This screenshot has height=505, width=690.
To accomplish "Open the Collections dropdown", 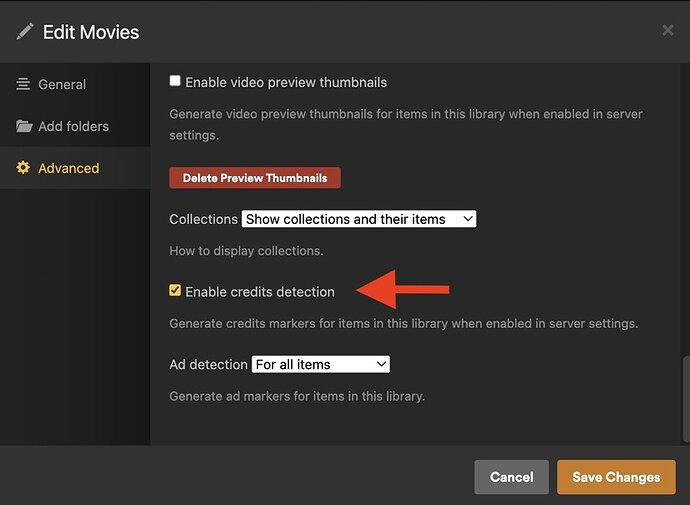I will click(359, 219).
